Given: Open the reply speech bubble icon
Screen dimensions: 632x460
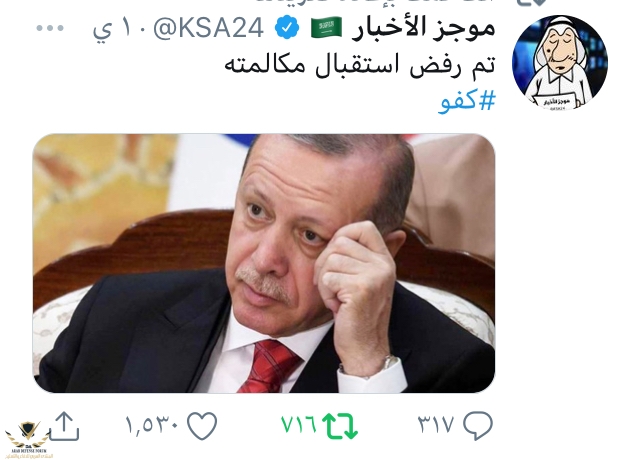Looking at the screenshot, I should [x=478, y=425].
